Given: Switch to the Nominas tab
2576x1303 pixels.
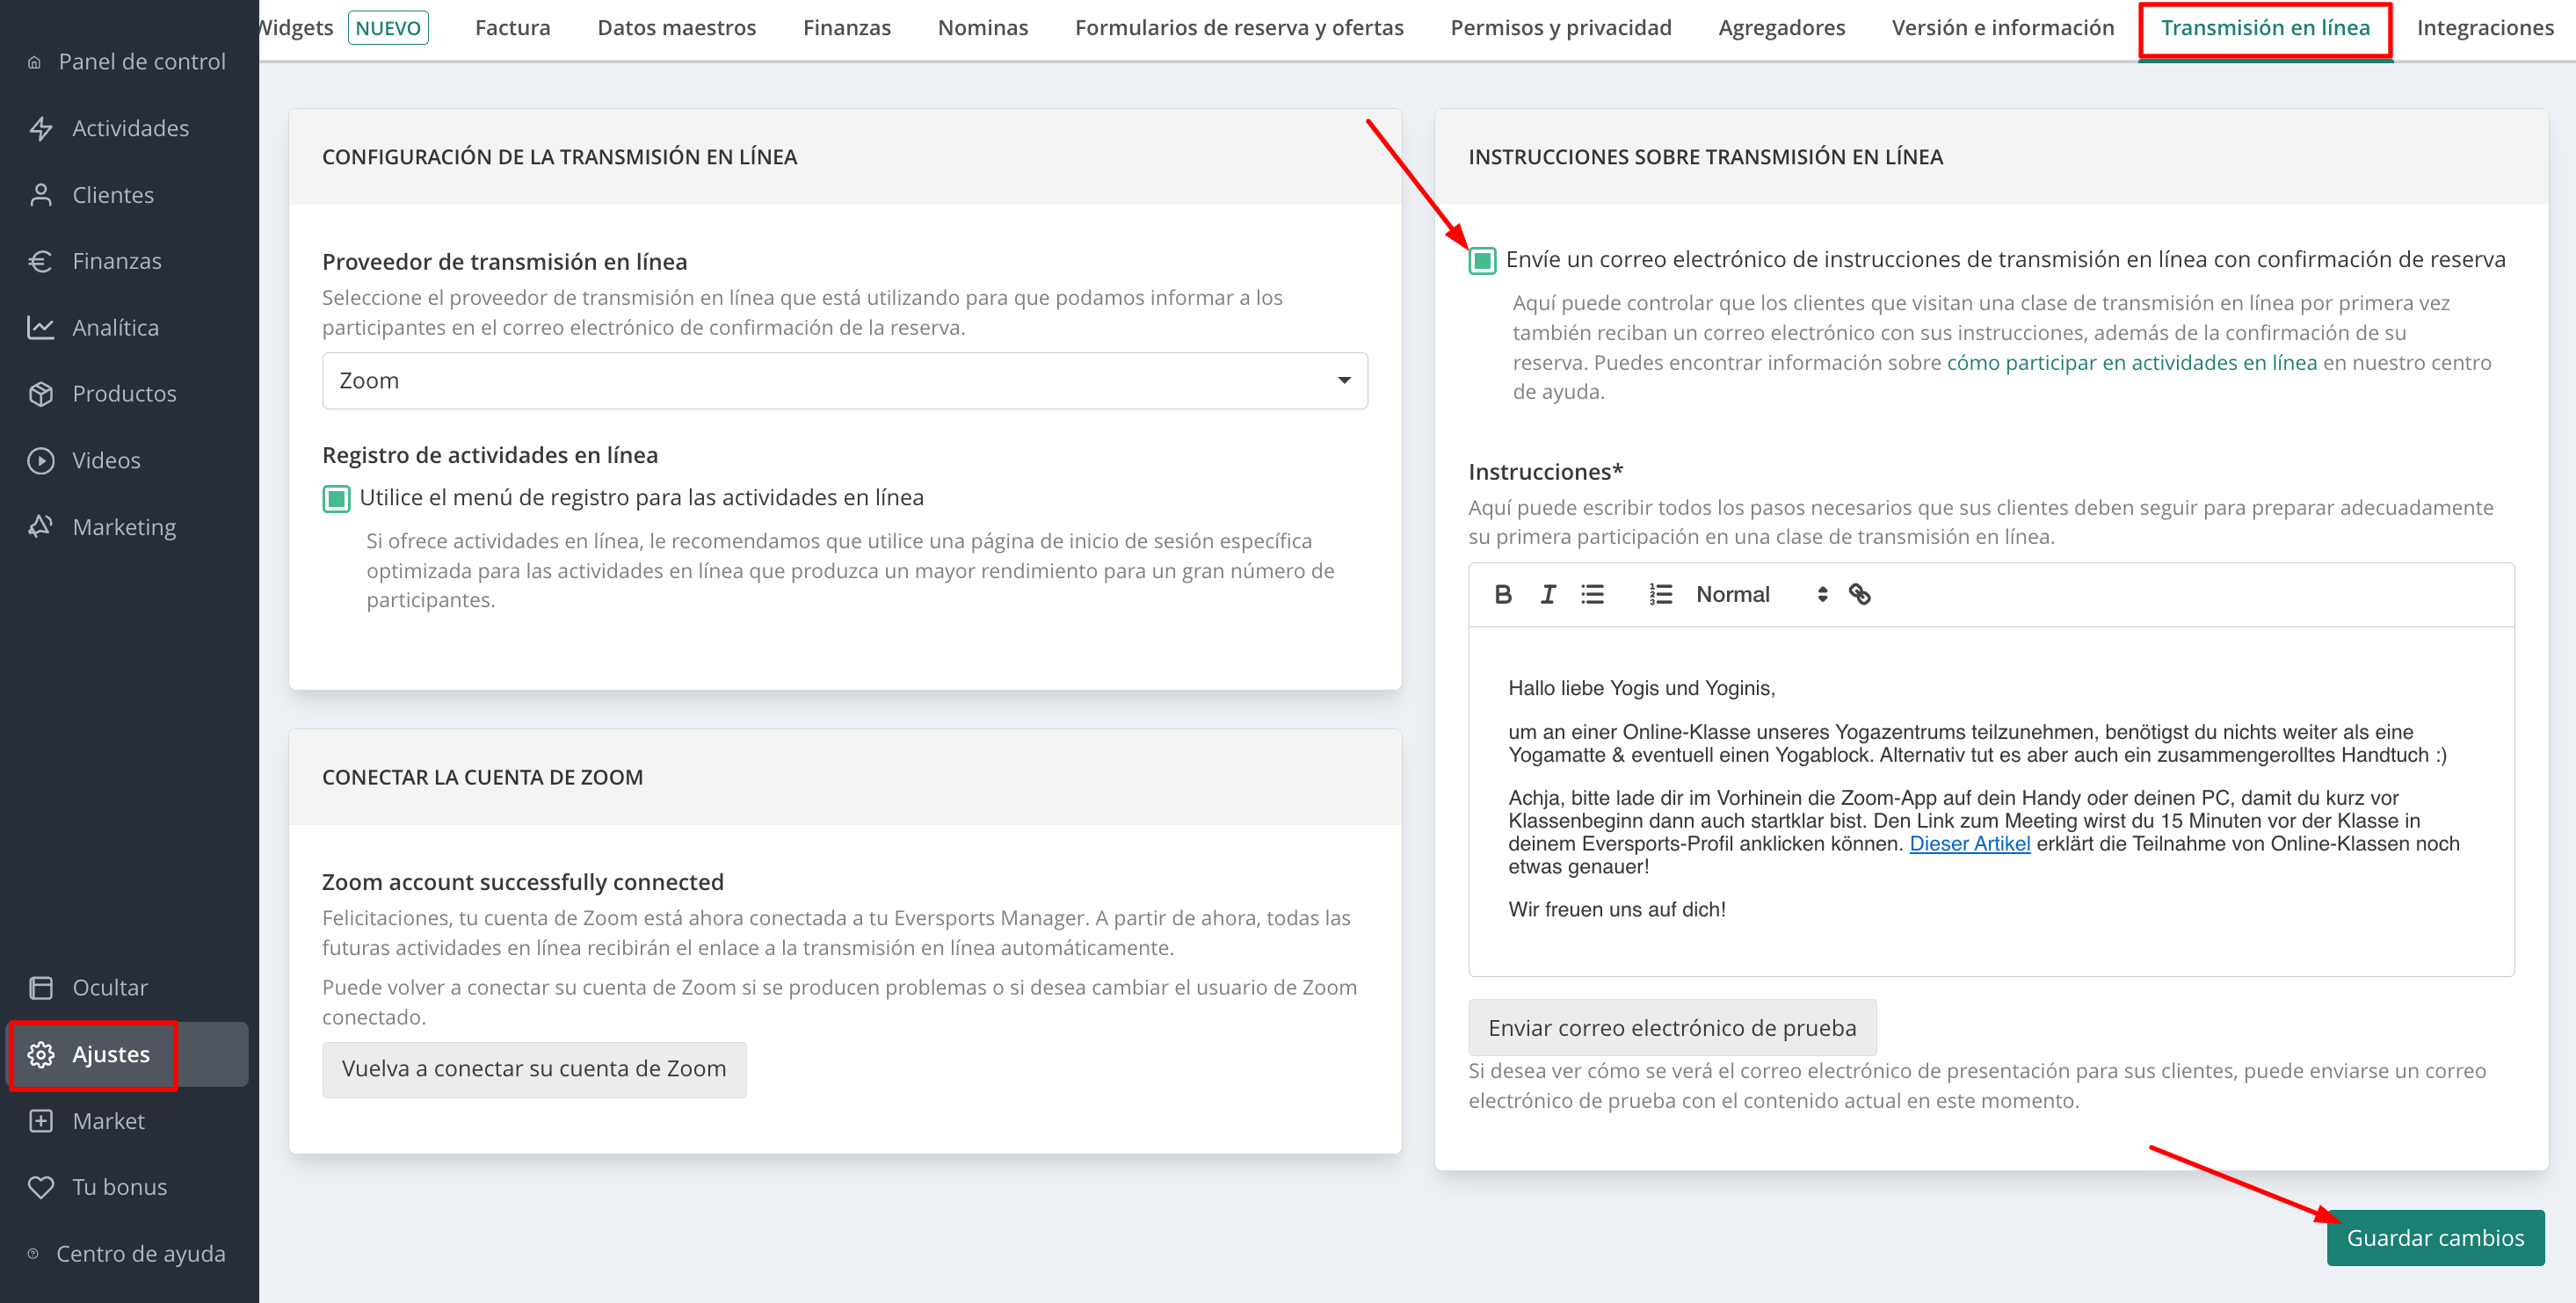Looking at the screenshot, I should (x=983, y=28).
